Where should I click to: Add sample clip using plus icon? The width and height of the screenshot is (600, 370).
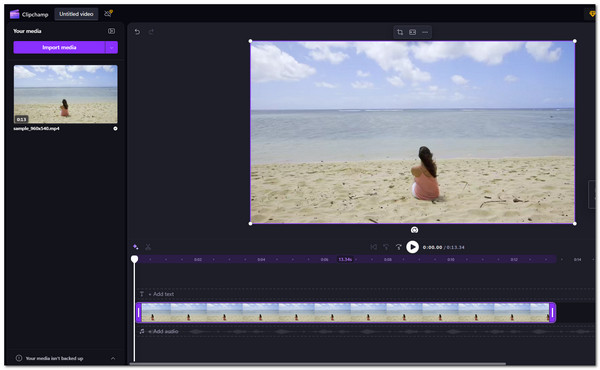pos(115,129)
